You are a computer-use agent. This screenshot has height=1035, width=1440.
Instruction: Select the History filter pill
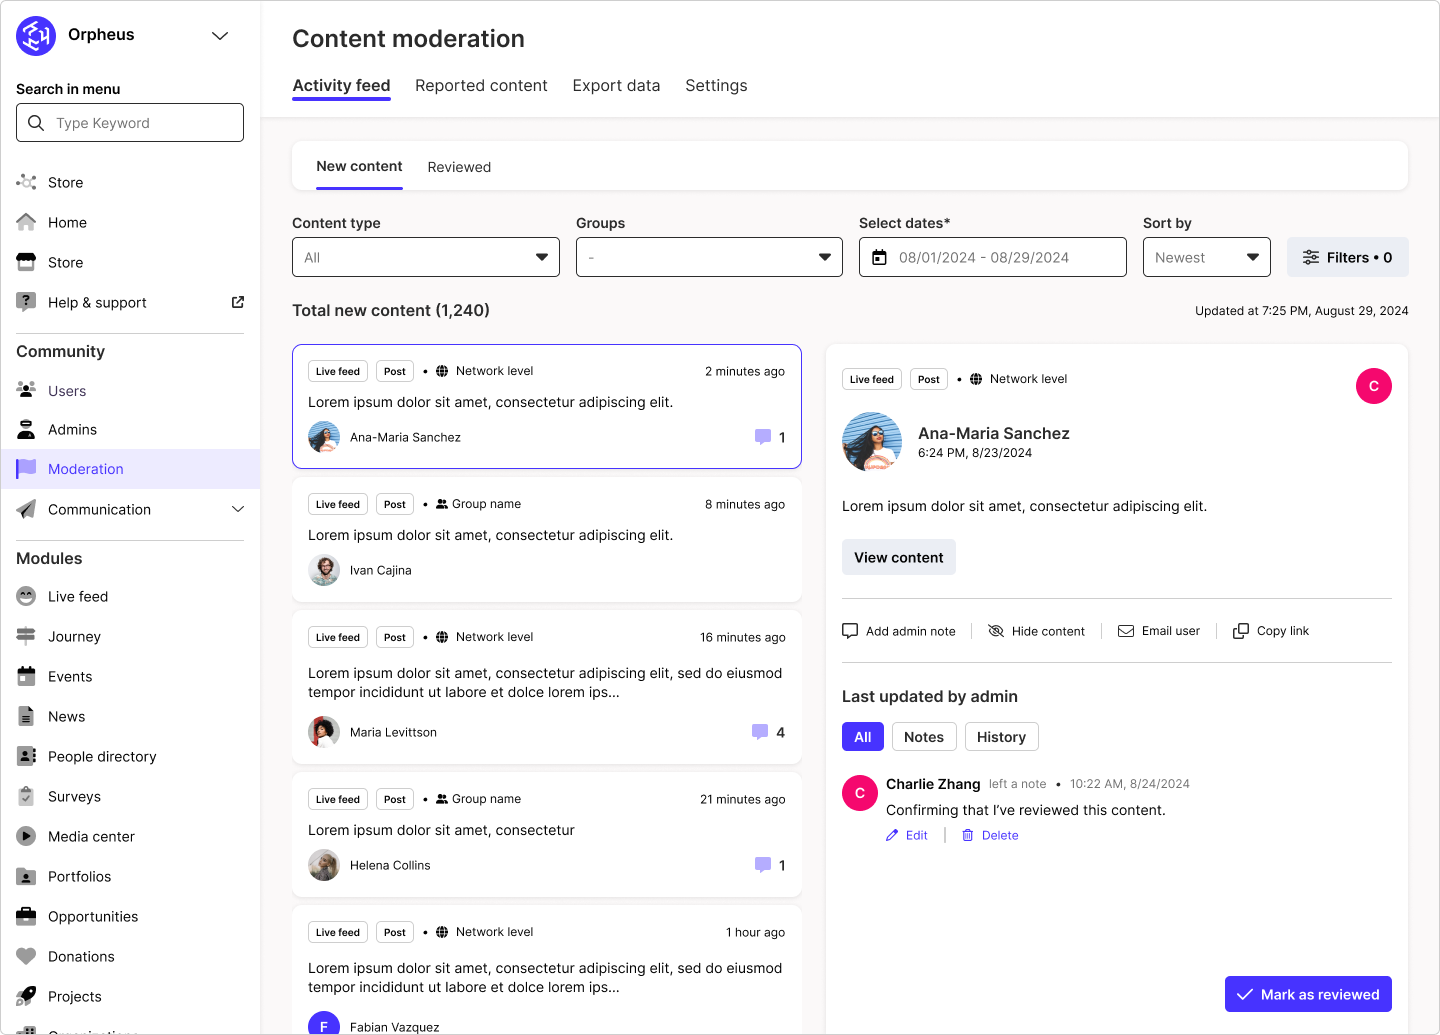click(1001, 736)
